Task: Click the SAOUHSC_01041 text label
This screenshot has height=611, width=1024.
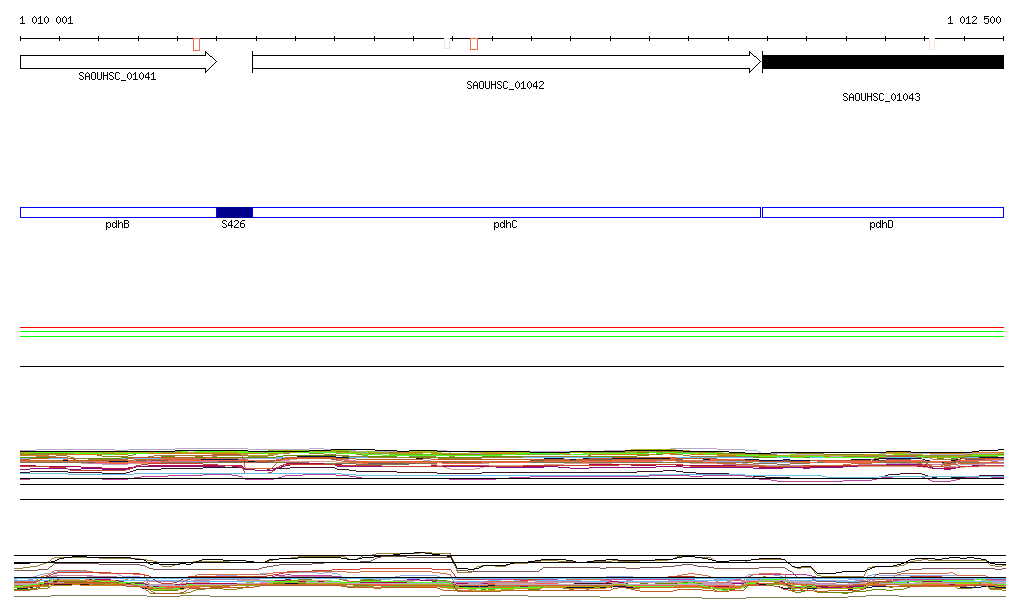Action: coord(117,76)
